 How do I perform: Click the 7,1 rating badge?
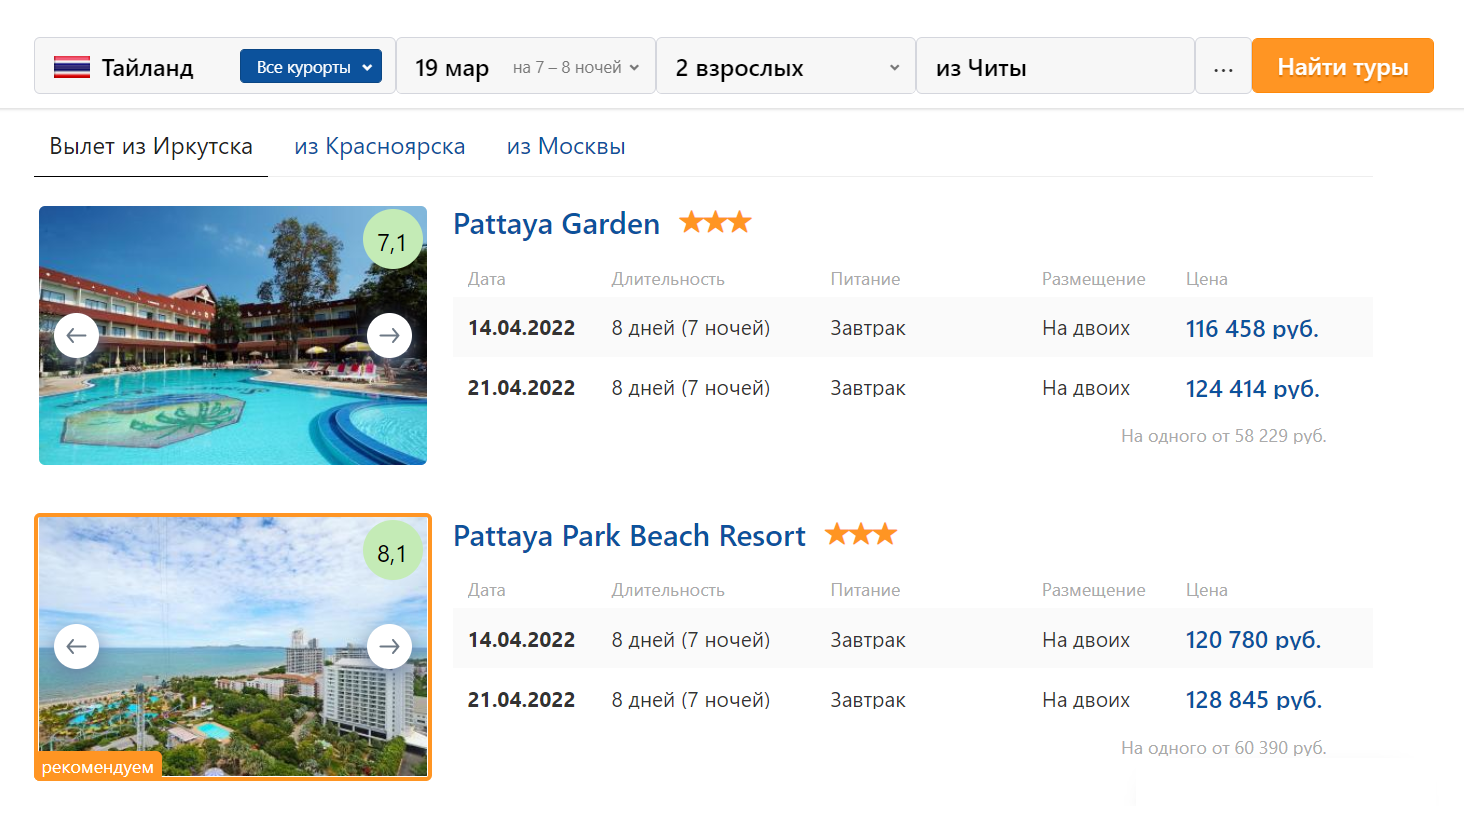392,241
